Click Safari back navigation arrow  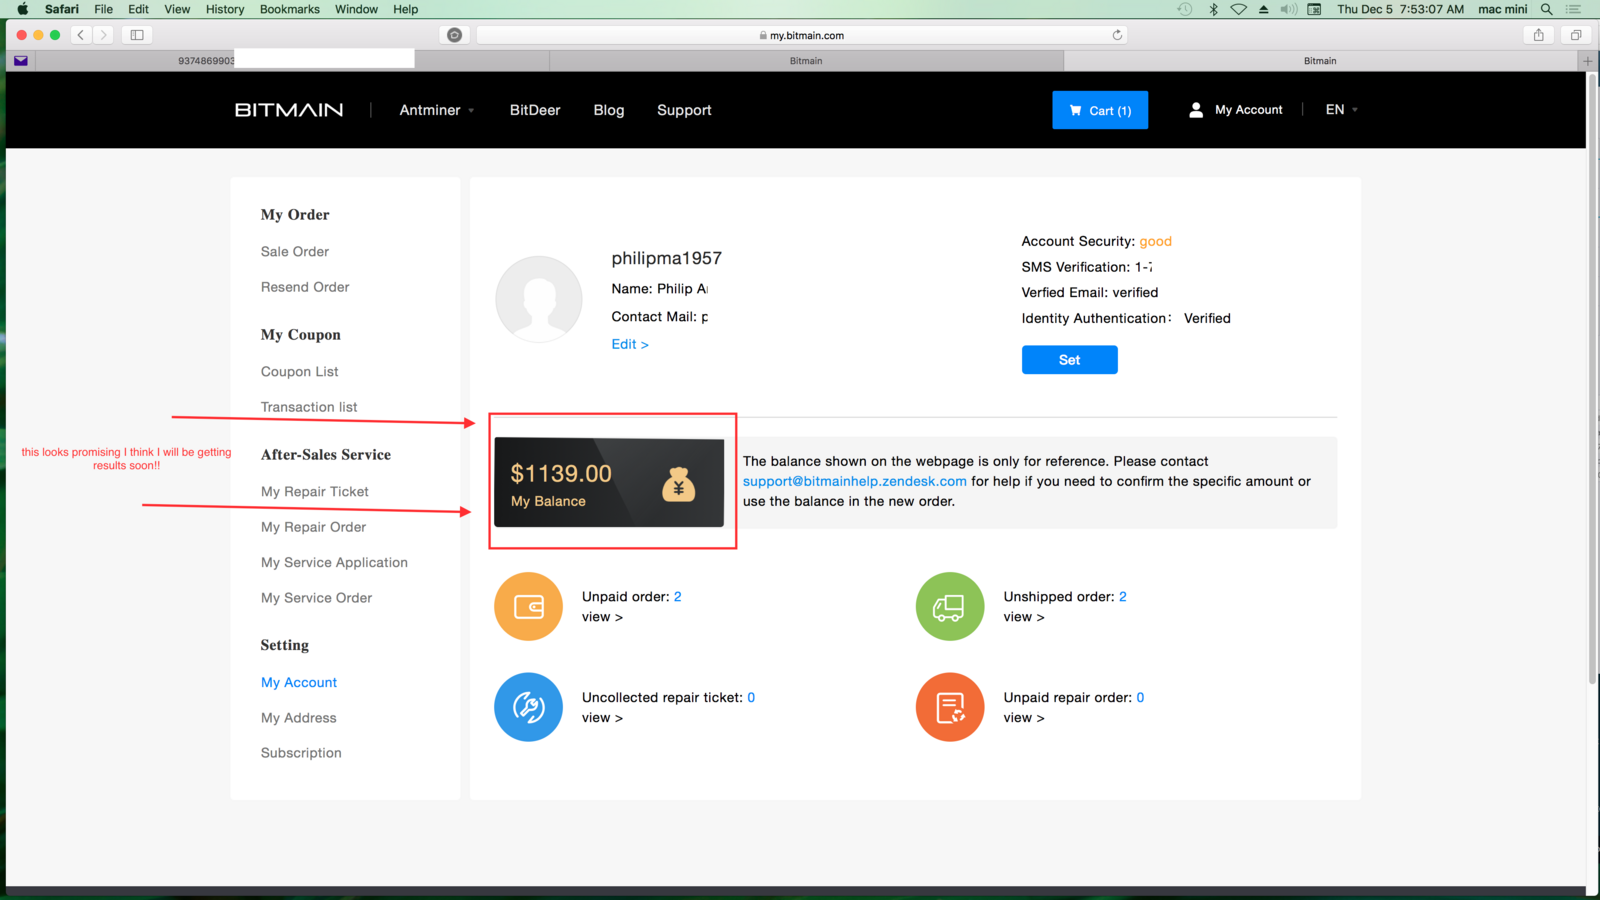pyautogui.click(x=81, y=35)
